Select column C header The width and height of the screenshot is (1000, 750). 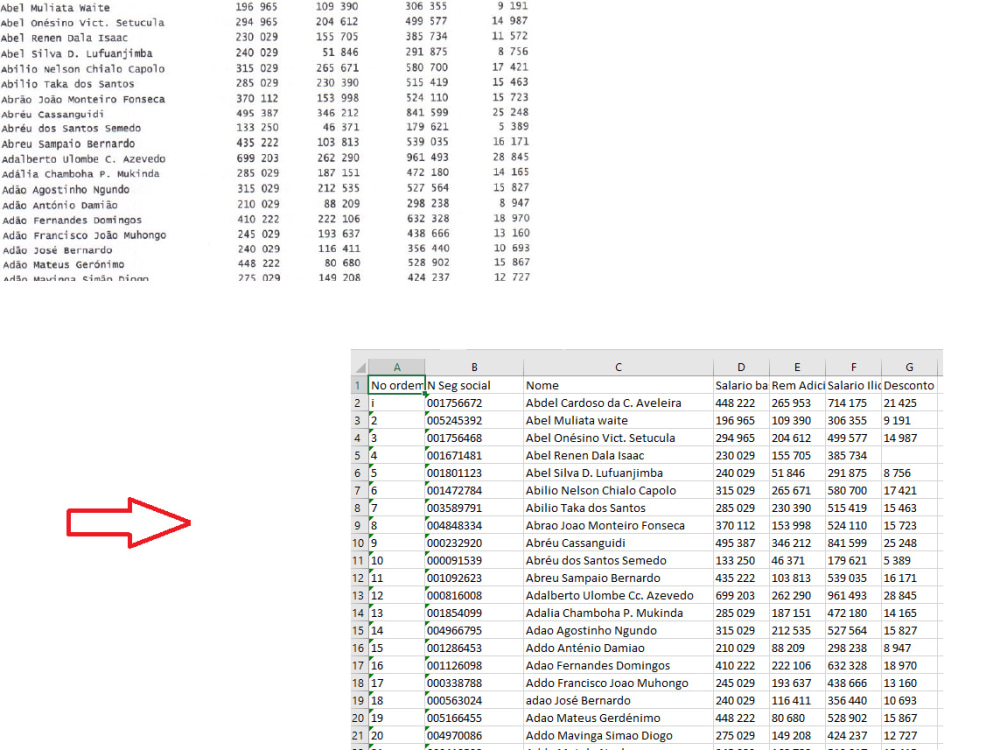click(618, 367)
